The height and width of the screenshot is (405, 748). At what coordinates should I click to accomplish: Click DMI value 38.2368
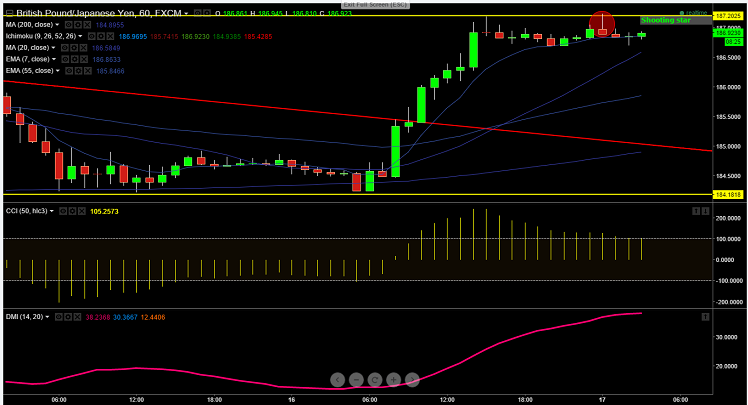click(x=98, y=317)
